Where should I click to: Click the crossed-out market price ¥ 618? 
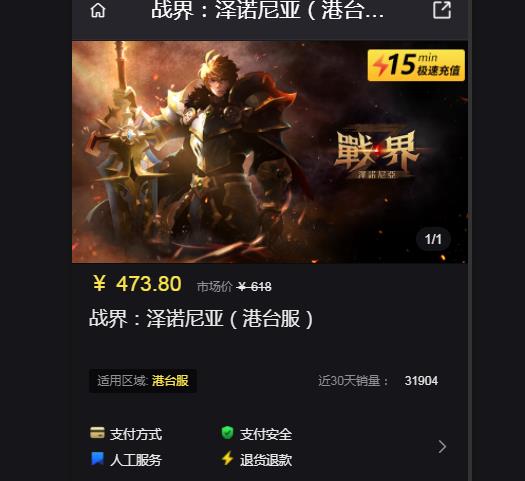[254, 287]
